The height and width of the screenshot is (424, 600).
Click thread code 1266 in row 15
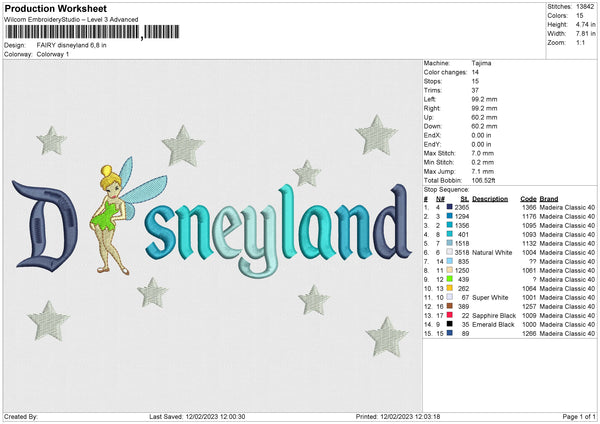[529, 333]
